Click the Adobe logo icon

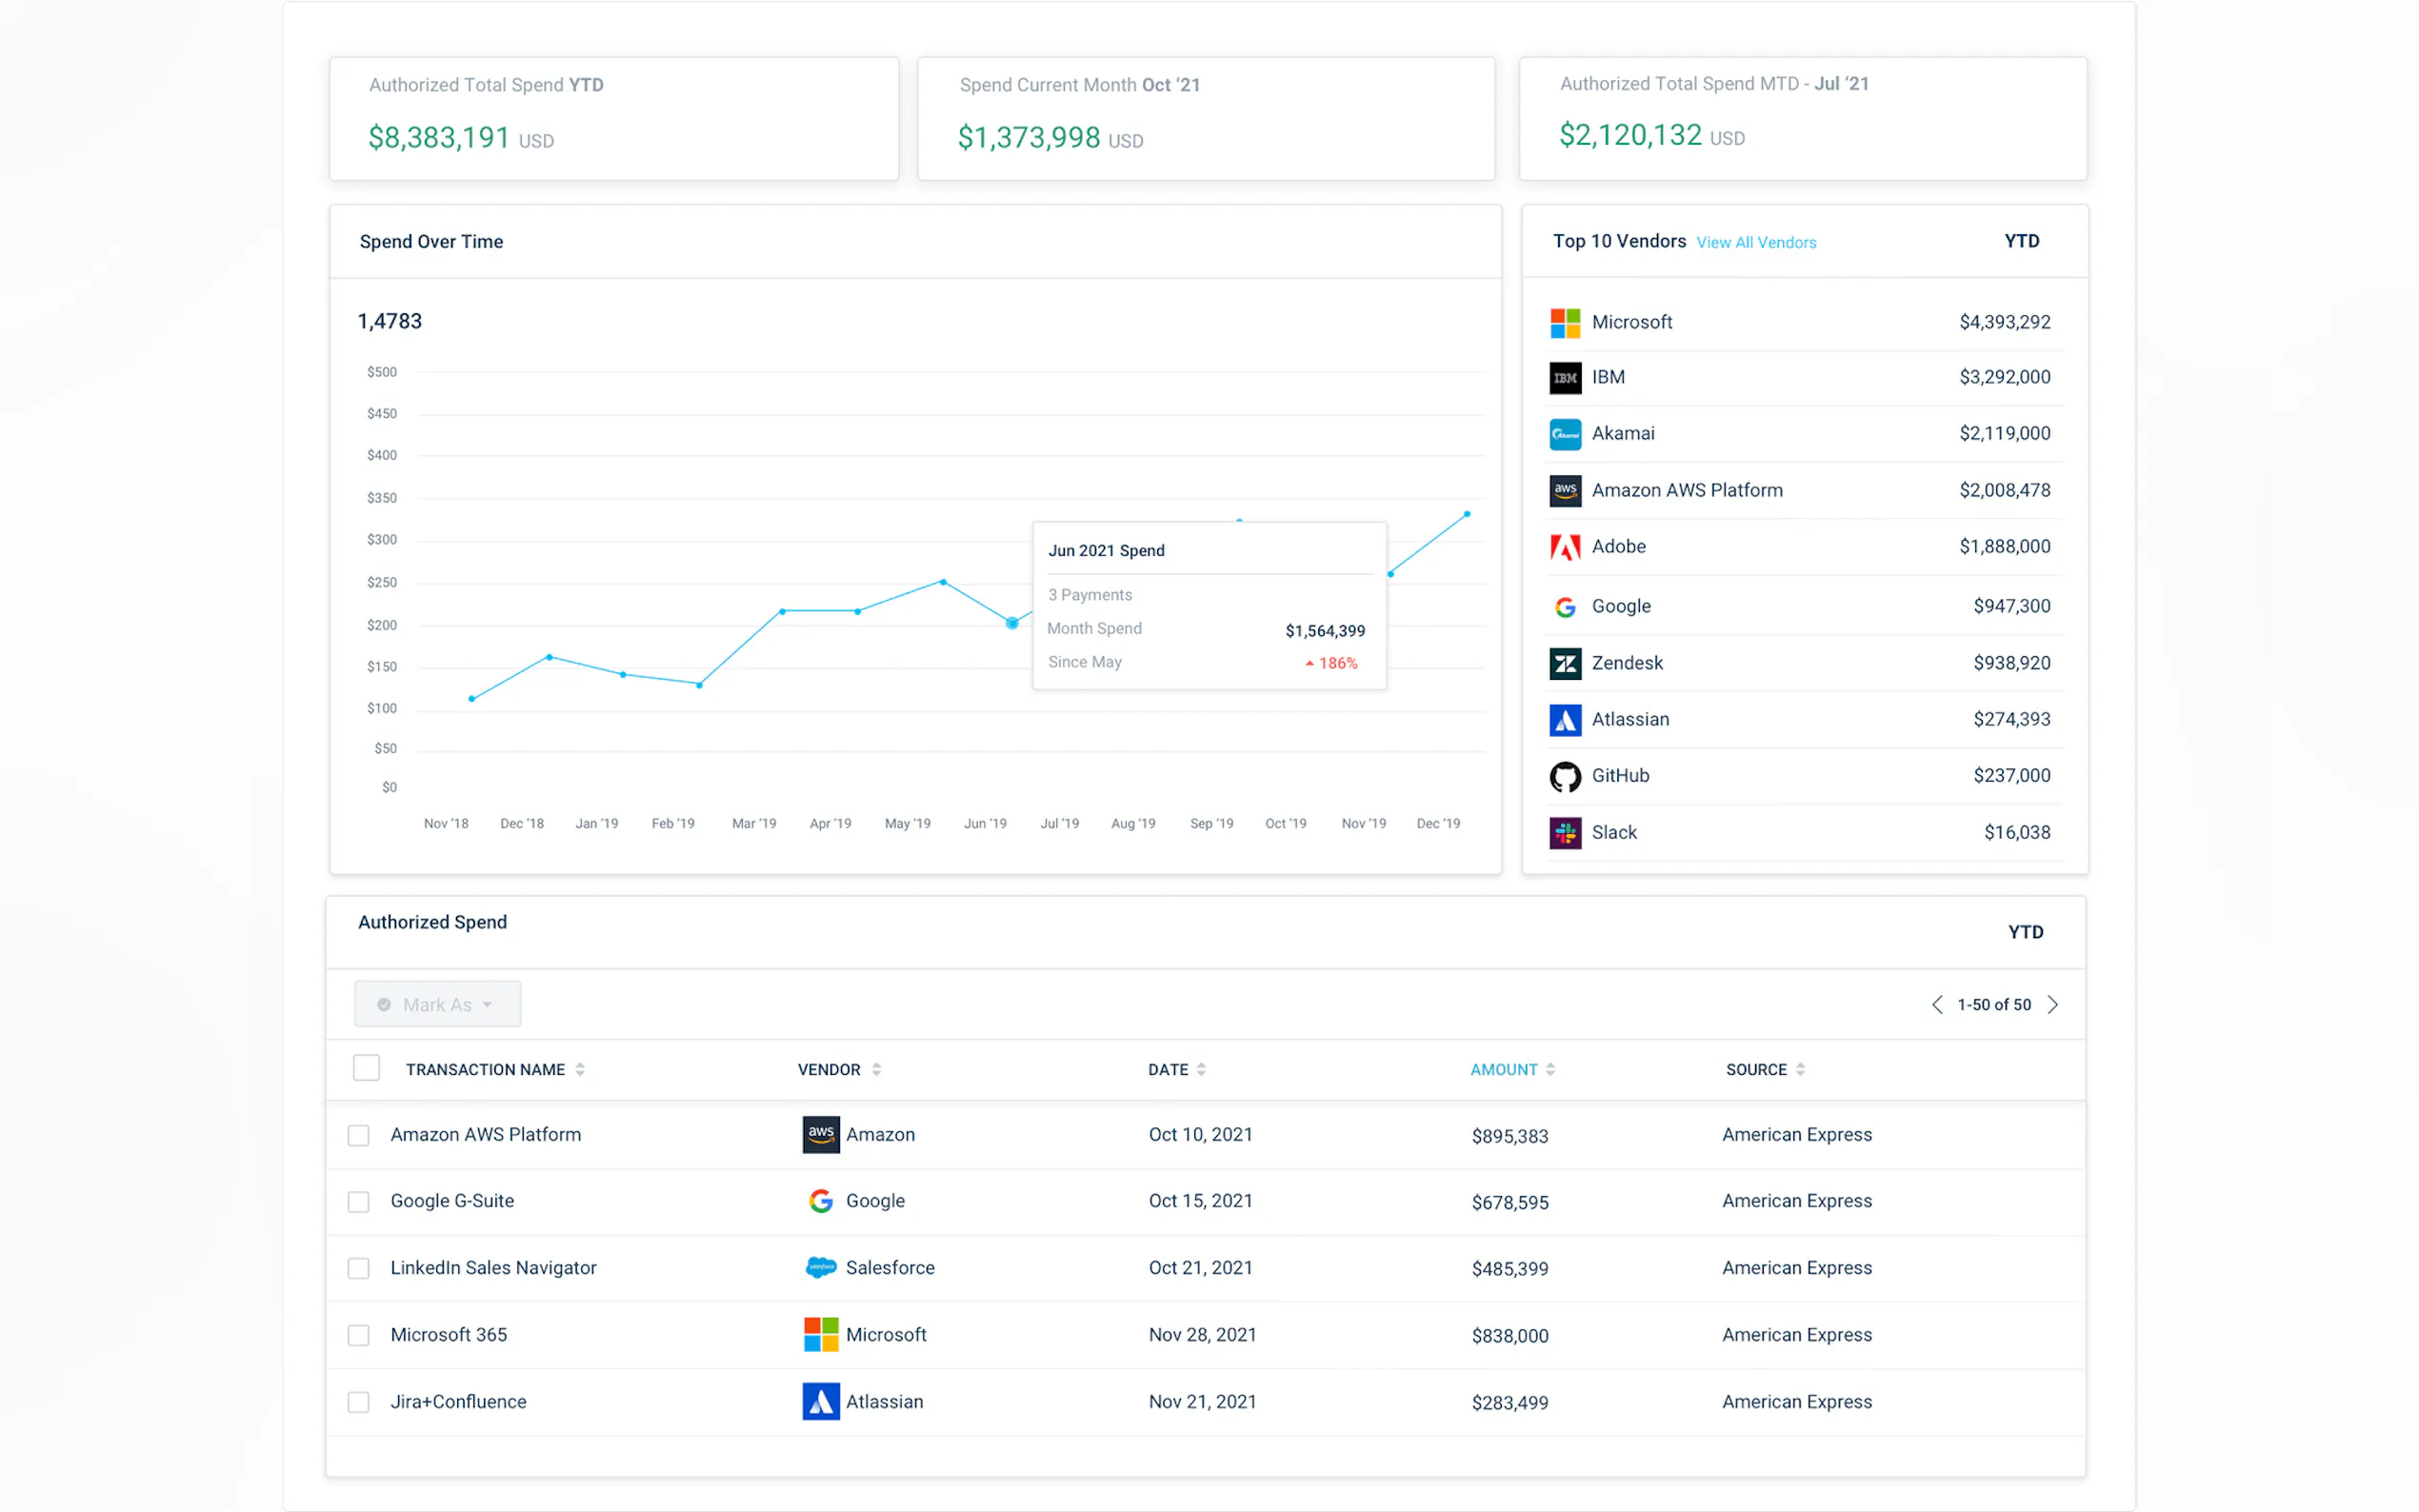point(1564,547)
